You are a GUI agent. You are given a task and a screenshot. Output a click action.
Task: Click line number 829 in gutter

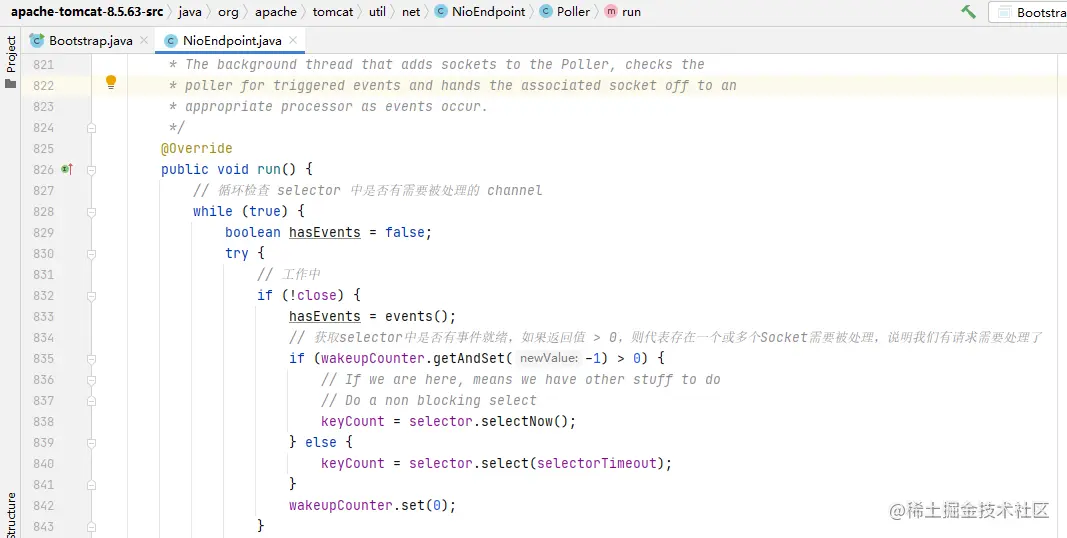tap(43, 233)
